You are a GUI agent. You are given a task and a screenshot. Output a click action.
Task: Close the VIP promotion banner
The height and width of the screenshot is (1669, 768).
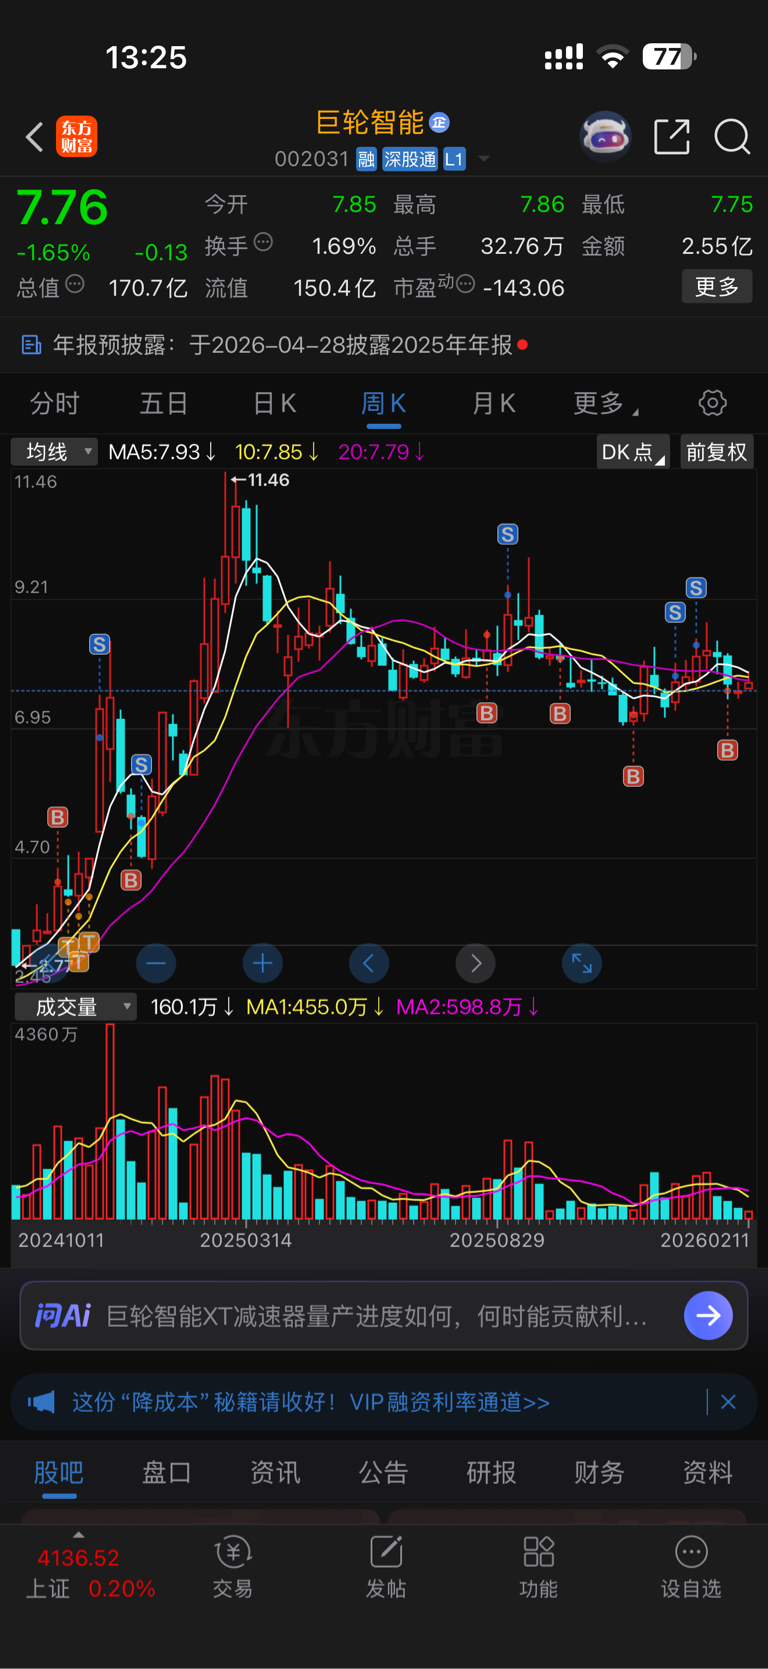728,1402
